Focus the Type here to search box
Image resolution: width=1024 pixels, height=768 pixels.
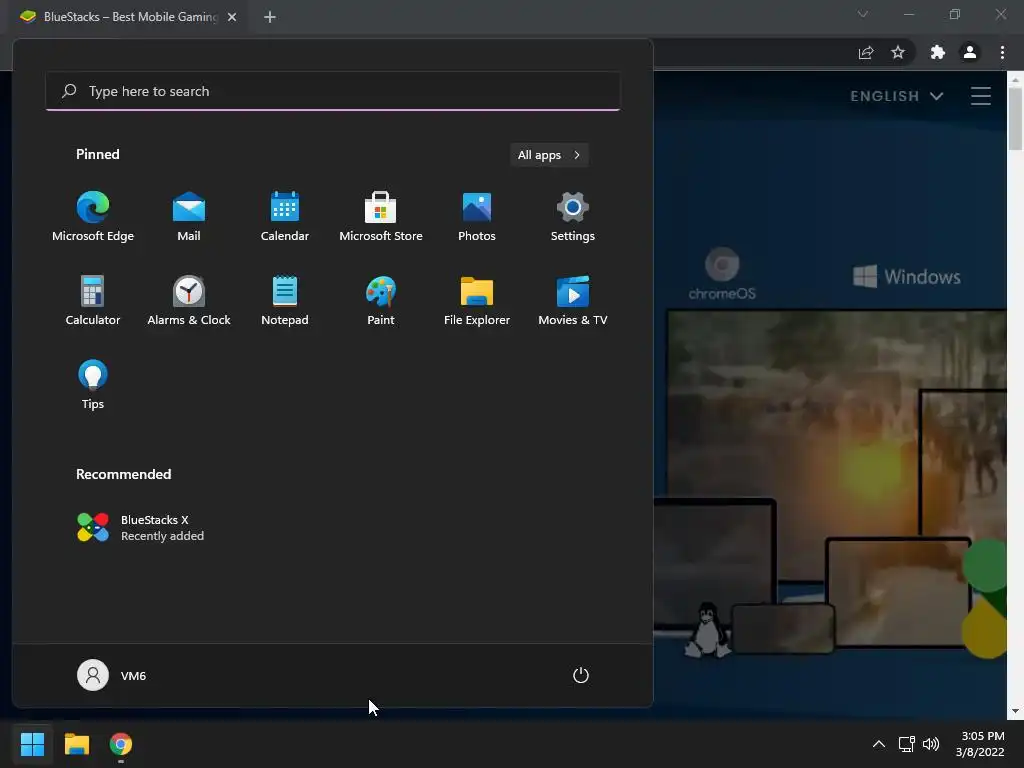(332, 91)
